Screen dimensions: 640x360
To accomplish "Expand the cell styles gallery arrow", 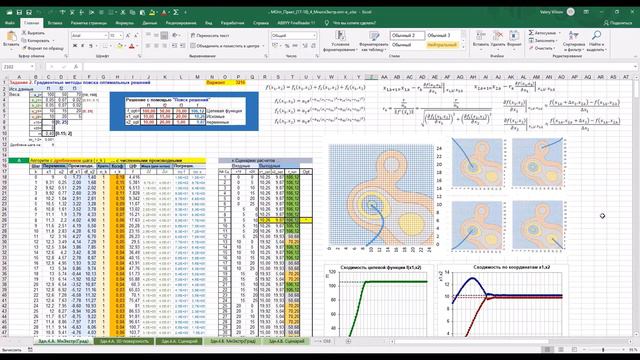I will point(463,48).
